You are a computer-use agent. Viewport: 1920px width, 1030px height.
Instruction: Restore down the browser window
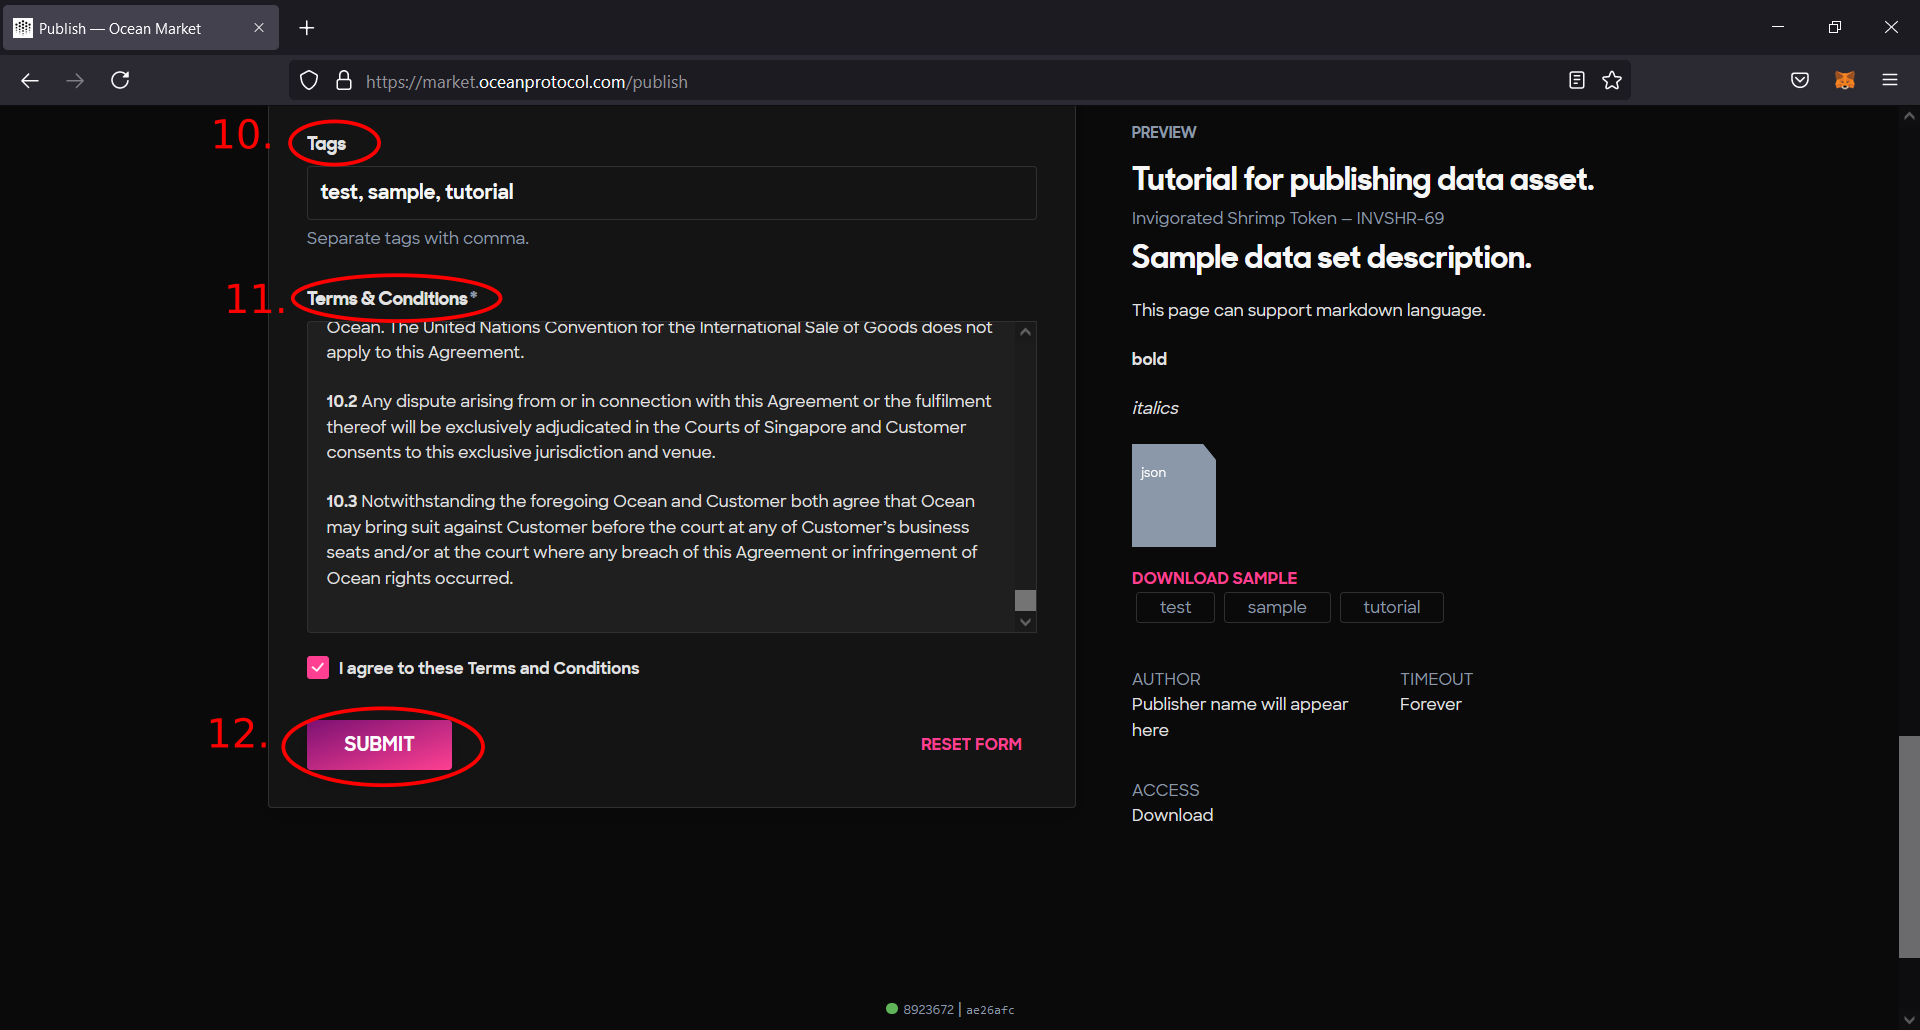1834,27
